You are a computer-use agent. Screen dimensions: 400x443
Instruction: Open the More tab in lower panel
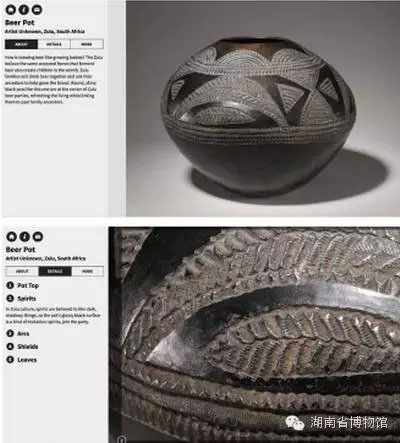pos(88,271)
